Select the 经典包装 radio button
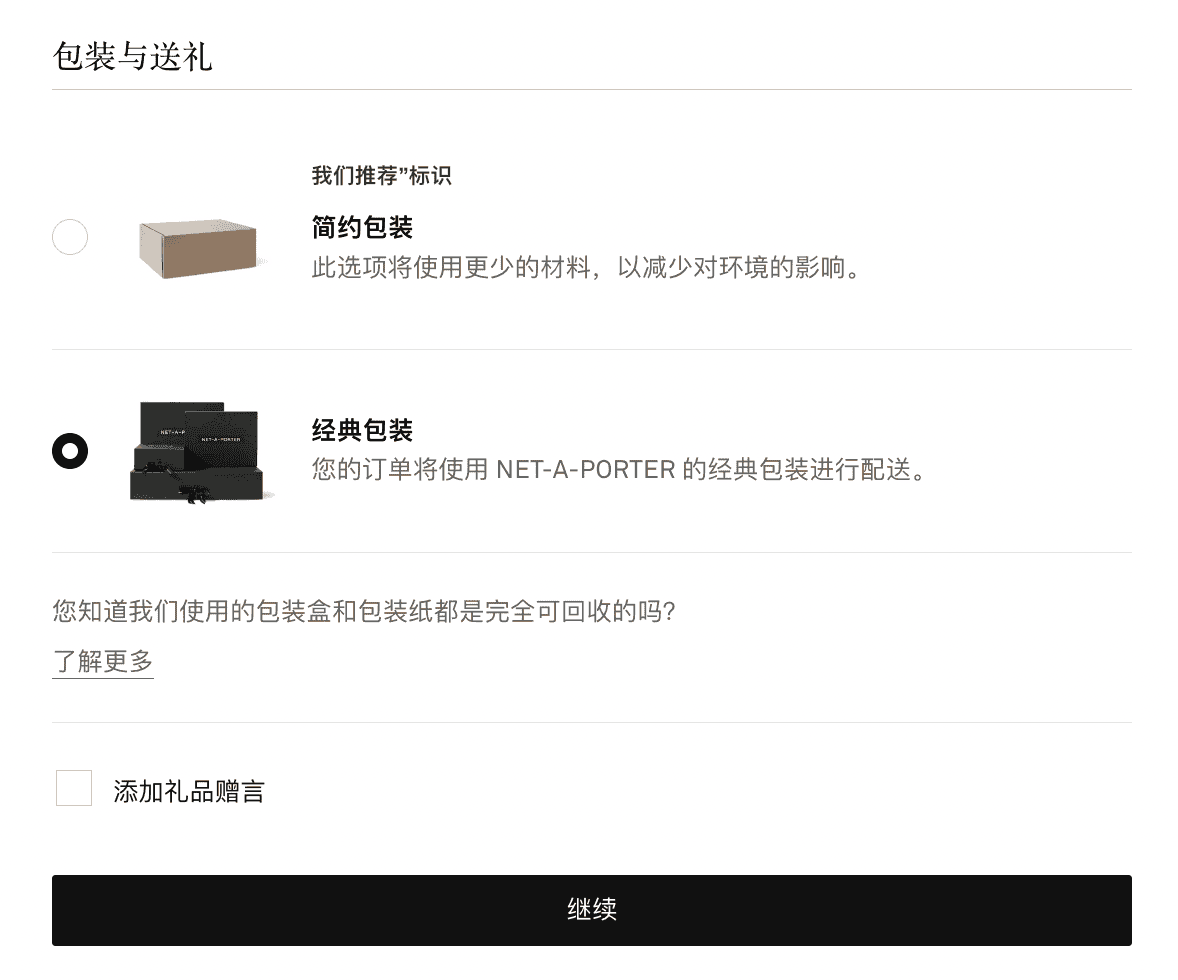The height and width of the screenshot is (980, 1178). (x=70, y=451)
